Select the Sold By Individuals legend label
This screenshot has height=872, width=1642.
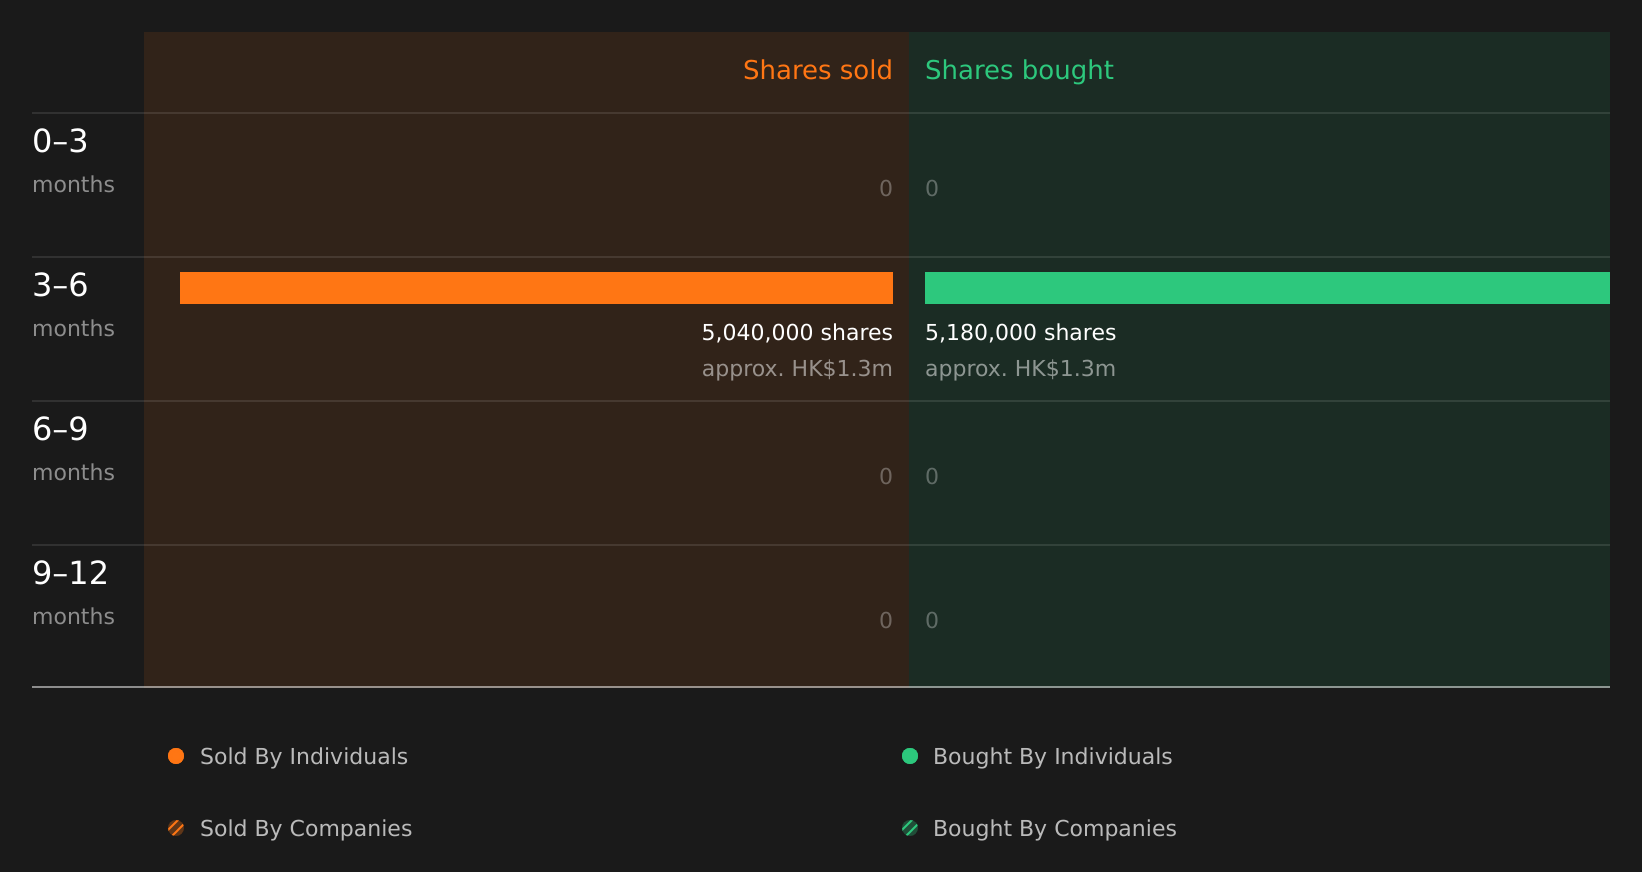click(304, 757)
